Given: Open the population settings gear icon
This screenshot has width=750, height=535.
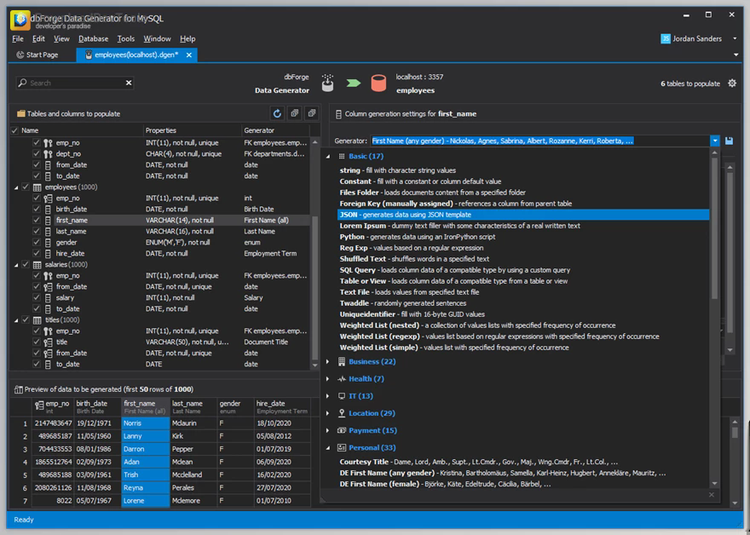Looking at the screenshot, I should coord(732,83).
